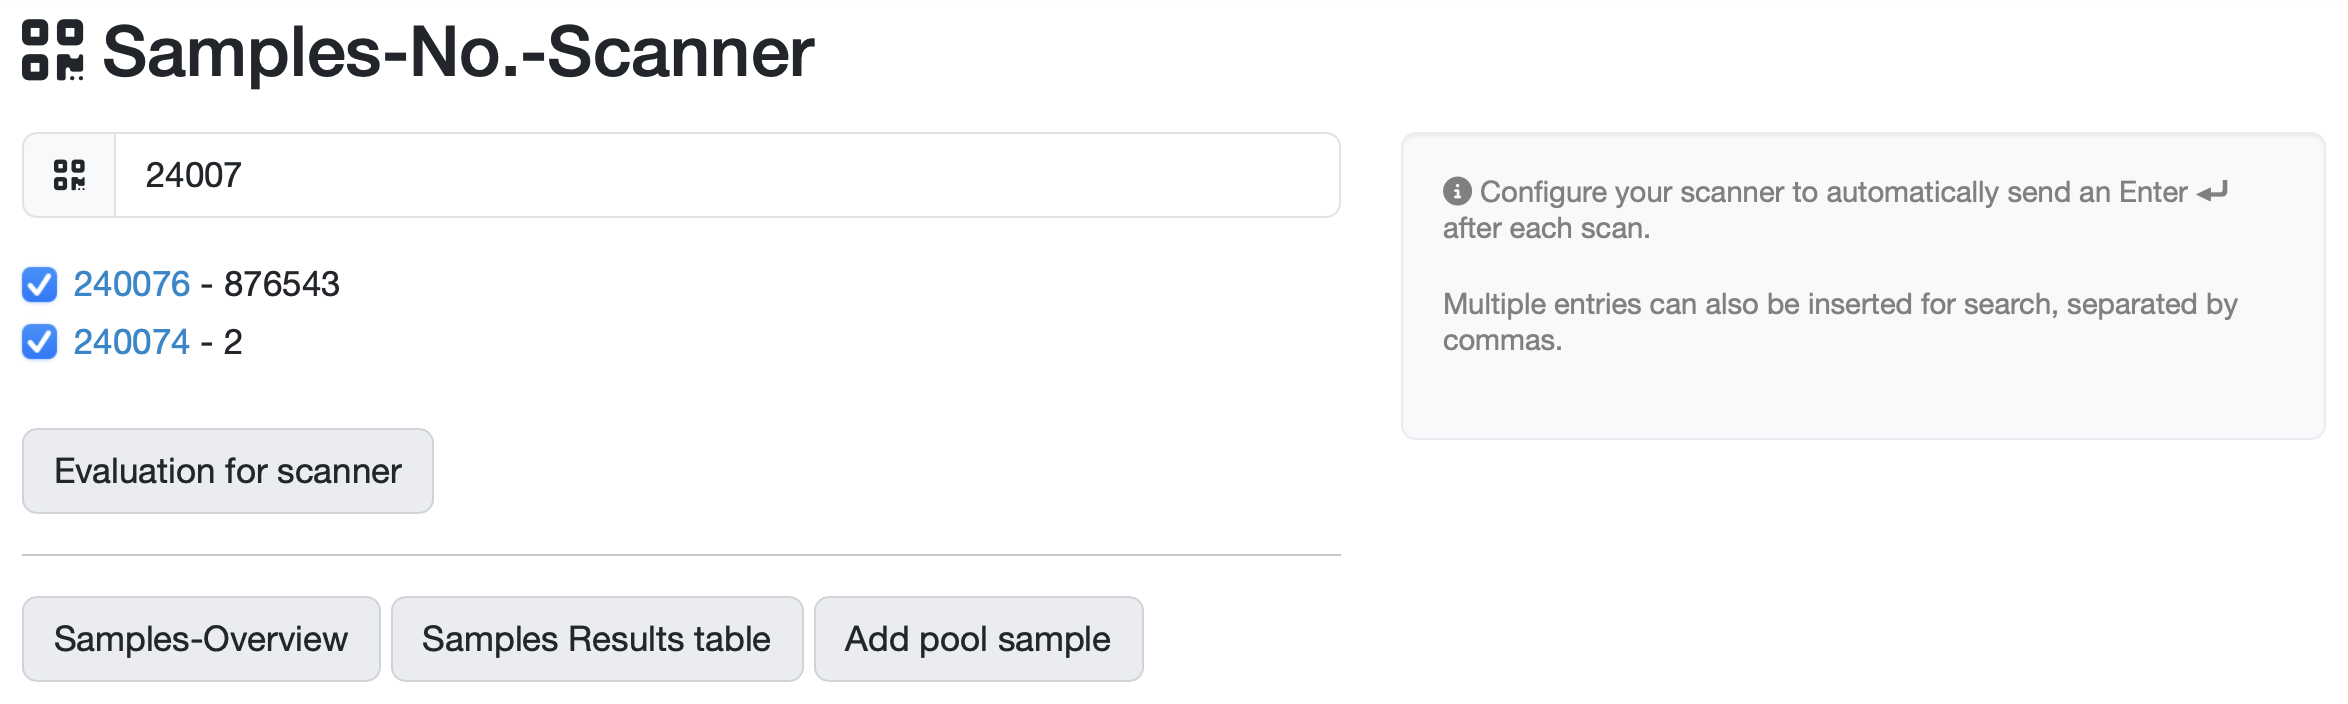Follow the 240074 sample link
The width and height of the screenshot is (2348, 704).
[x=131, y=342]
